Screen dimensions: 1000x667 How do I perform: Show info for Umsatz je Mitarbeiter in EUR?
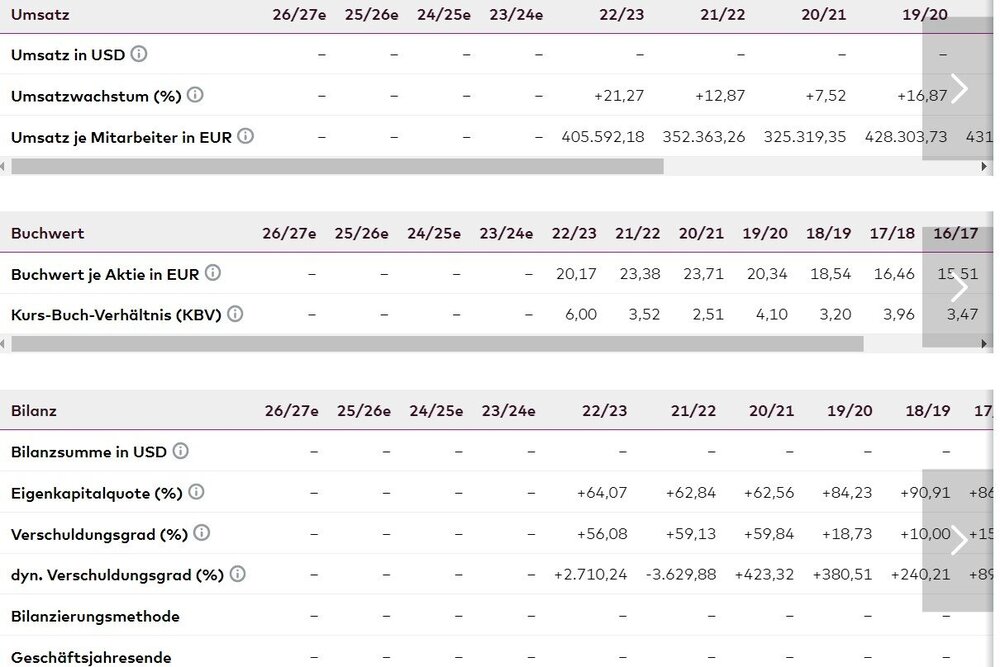click(245, 136)
